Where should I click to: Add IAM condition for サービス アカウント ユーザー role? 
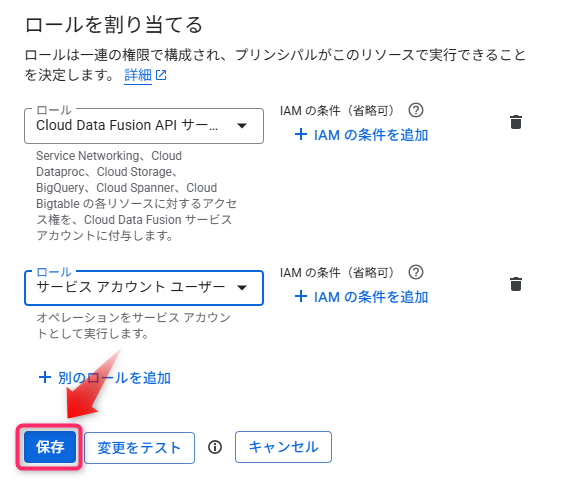[361, 297]
